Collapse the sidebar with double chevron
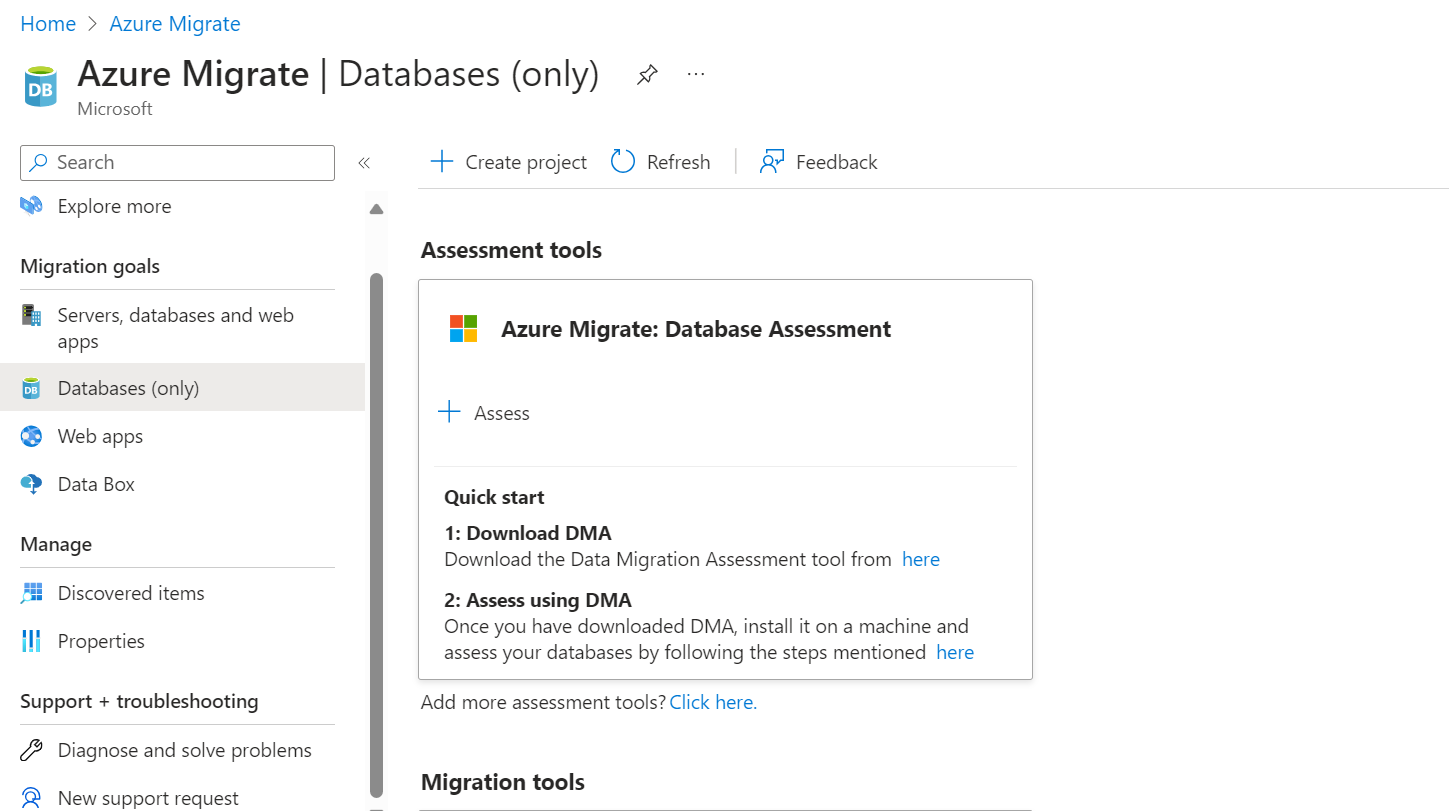 point(364,163)
